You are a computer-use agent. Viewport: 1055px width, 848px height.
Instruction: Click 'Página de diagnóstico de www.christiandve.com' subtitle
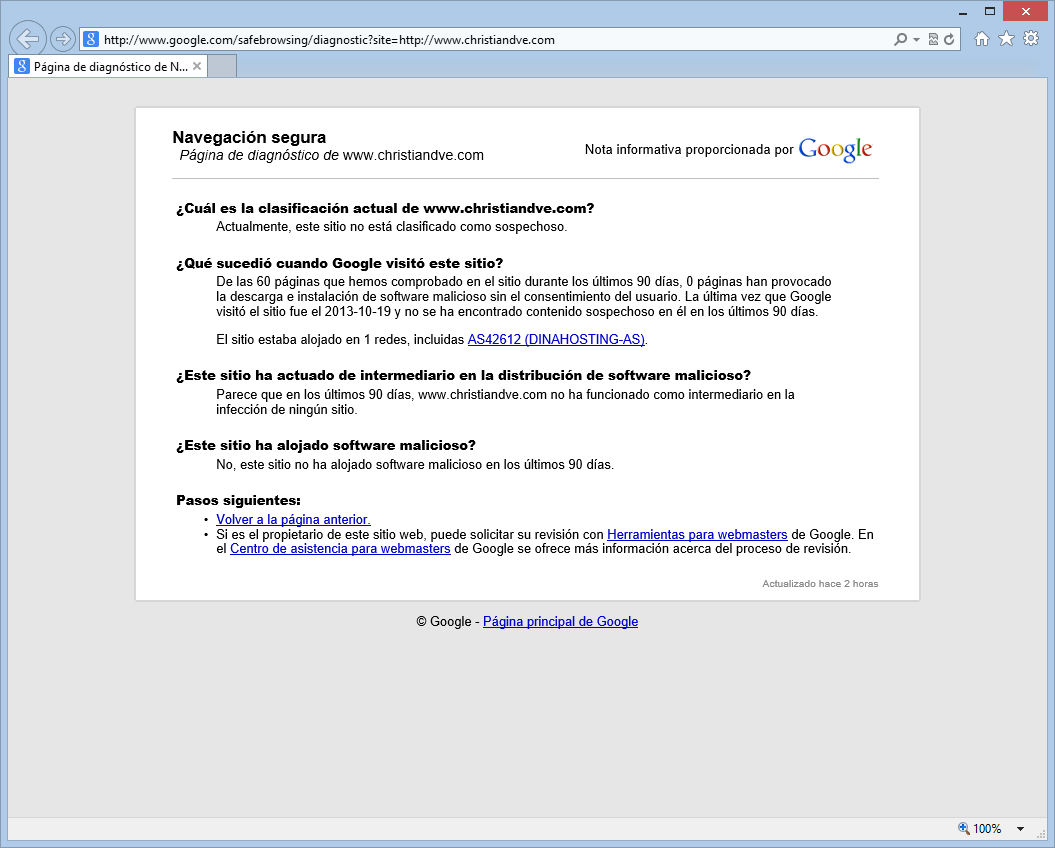click(x=332, y=155)
